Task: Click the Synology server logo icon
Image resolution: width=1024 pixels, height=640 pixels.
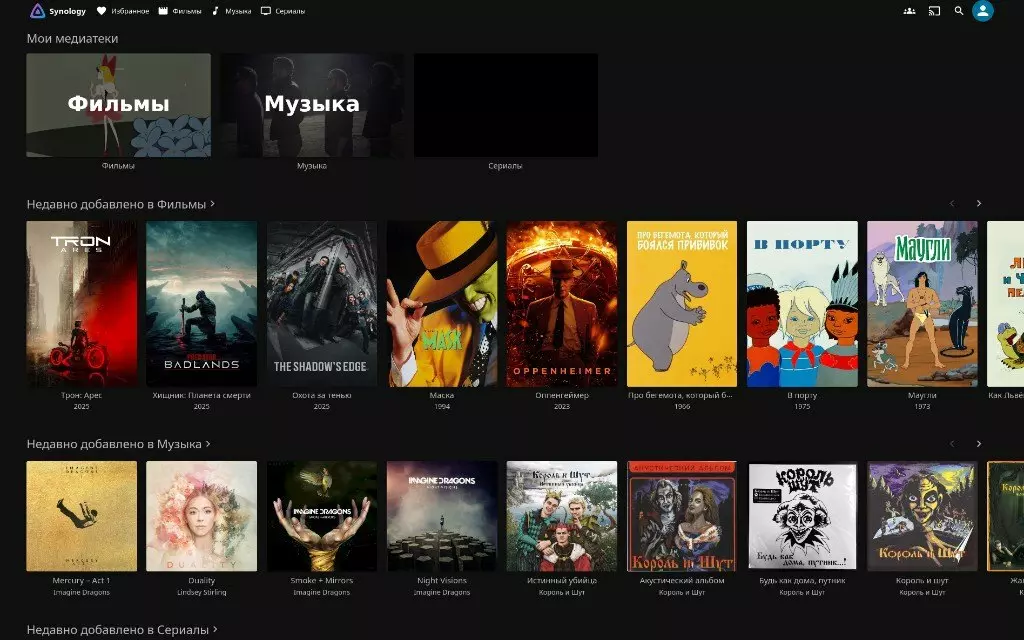Action: point(37,10)
